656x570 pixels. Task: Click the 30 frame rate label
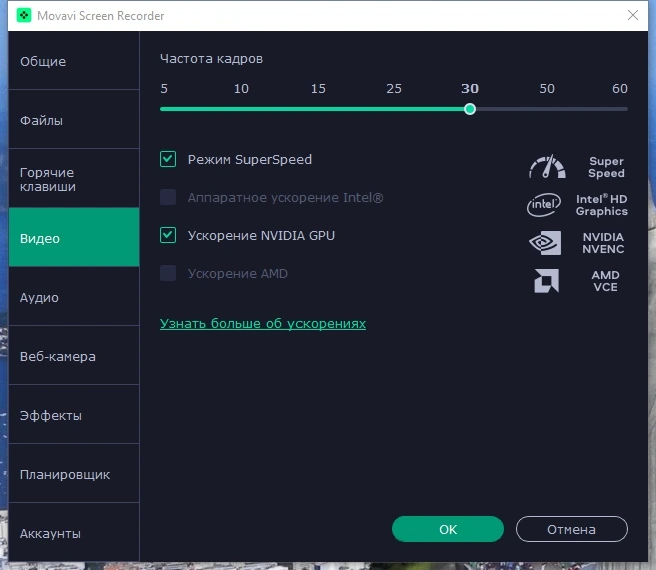tap(470, 89)
